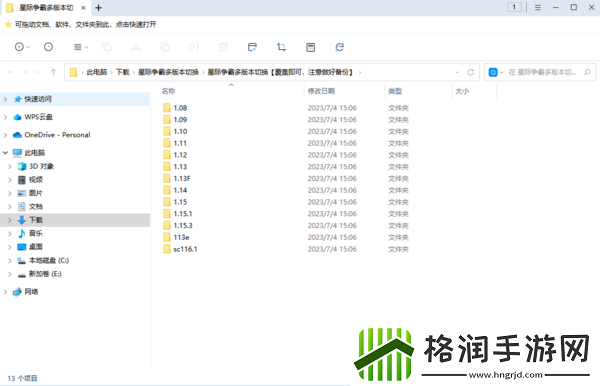
Task: Select 音乐 in the sidebar
Action: pyautogui.click(x=36, y=233)
